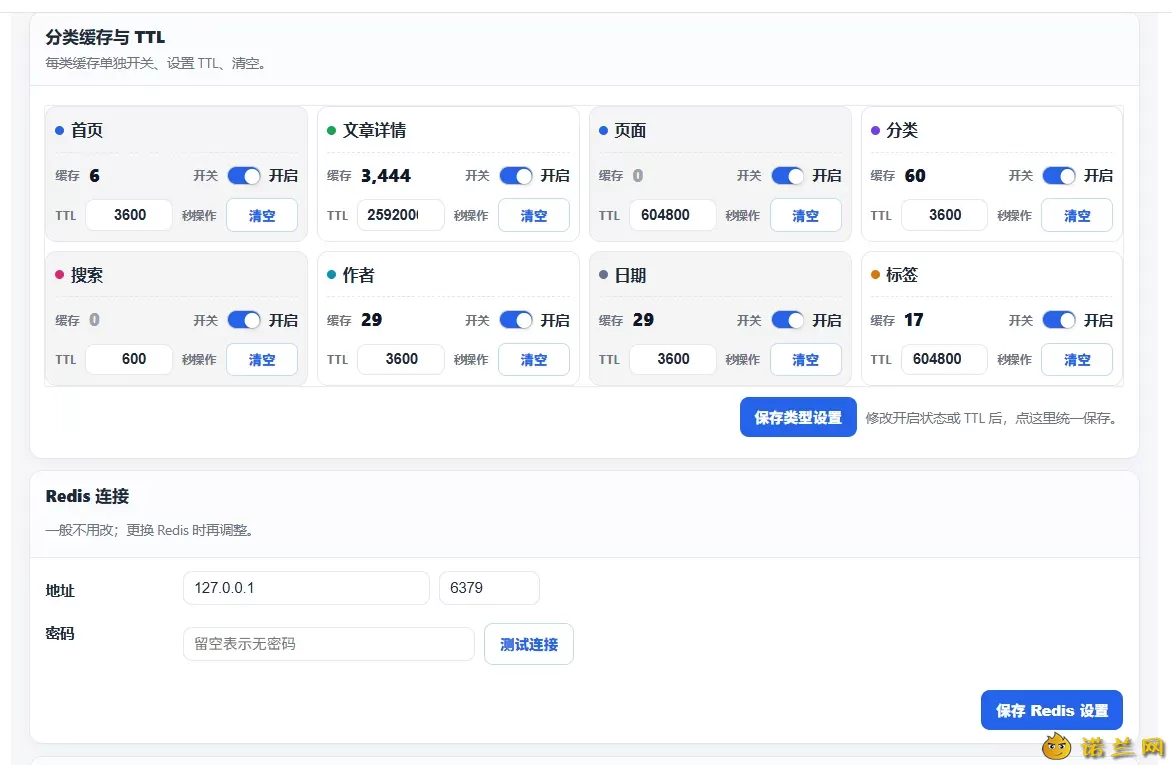Focus the Redis port field 6379
This screenshot has height=765, width=1172.
click(x=490, y=588)
